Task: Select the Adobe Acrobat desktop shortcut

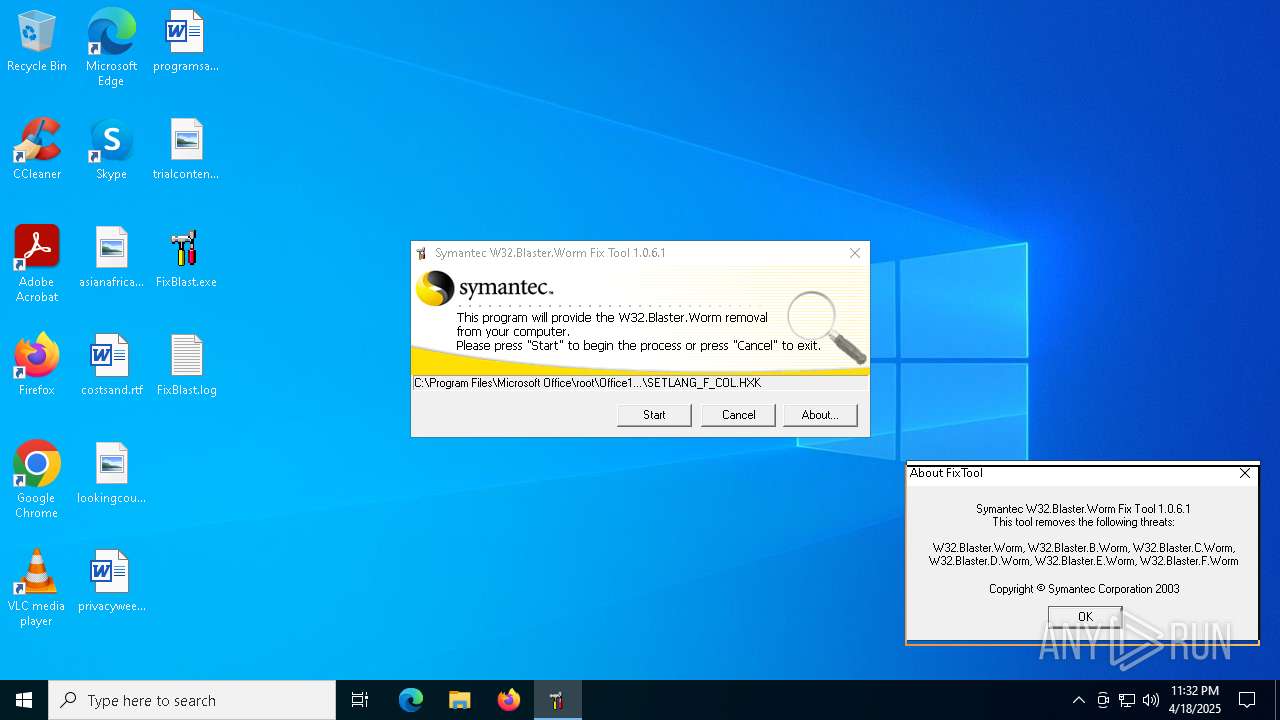Action: tap(37, 264)
